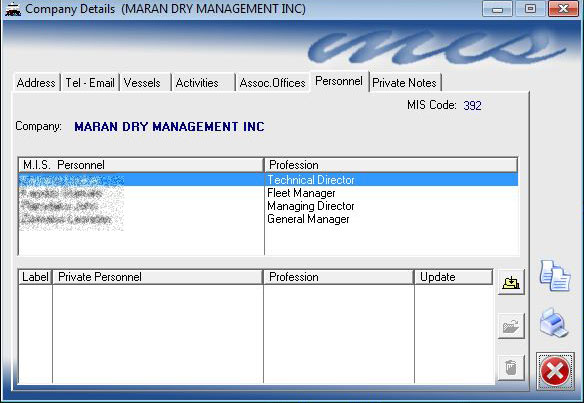The height and width of the screenshot is (403, 584).
Task: Select the Fleet Manager row
Action: coord(268,193)
